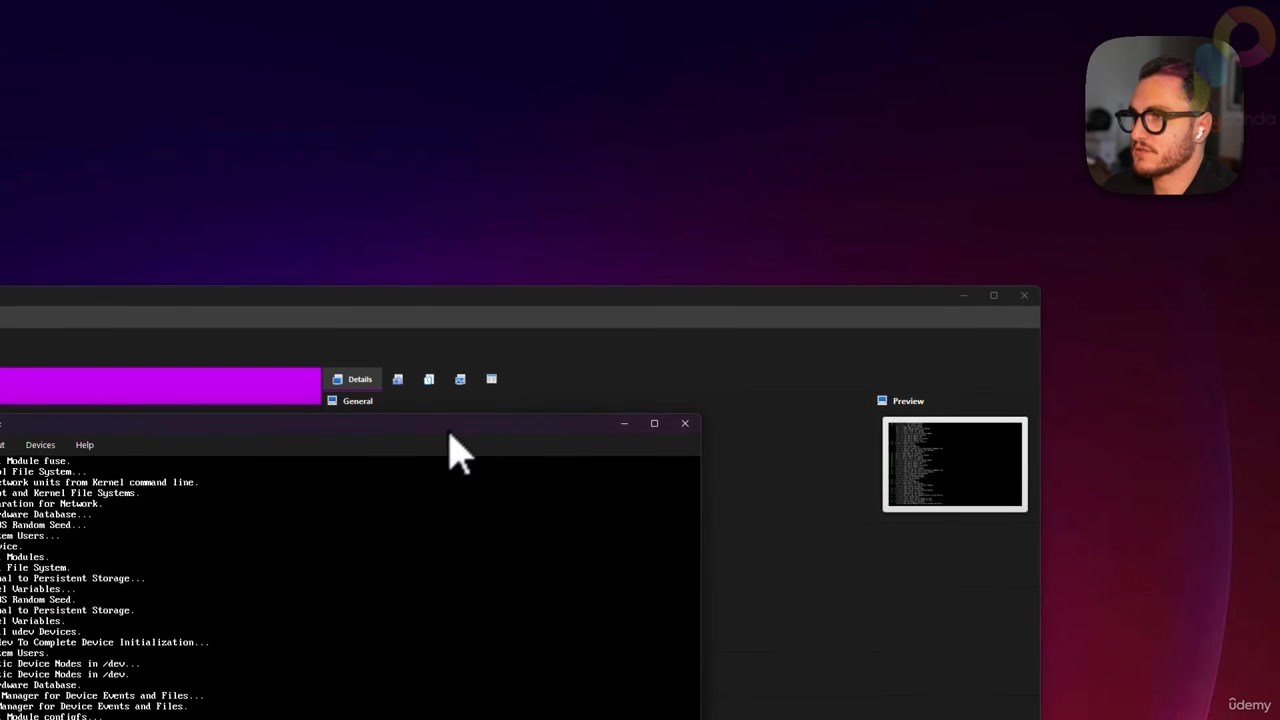The width and height of the screenshot is (1280, 720).
Task: Close the VirtualBox Manager window
Action: coord(1024,295)
